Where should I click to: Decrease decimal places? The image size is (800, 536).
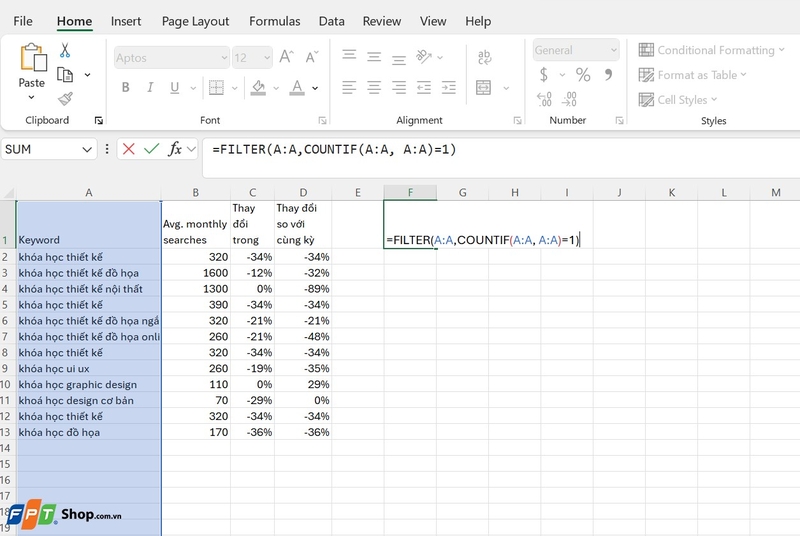tap(569, 99)
